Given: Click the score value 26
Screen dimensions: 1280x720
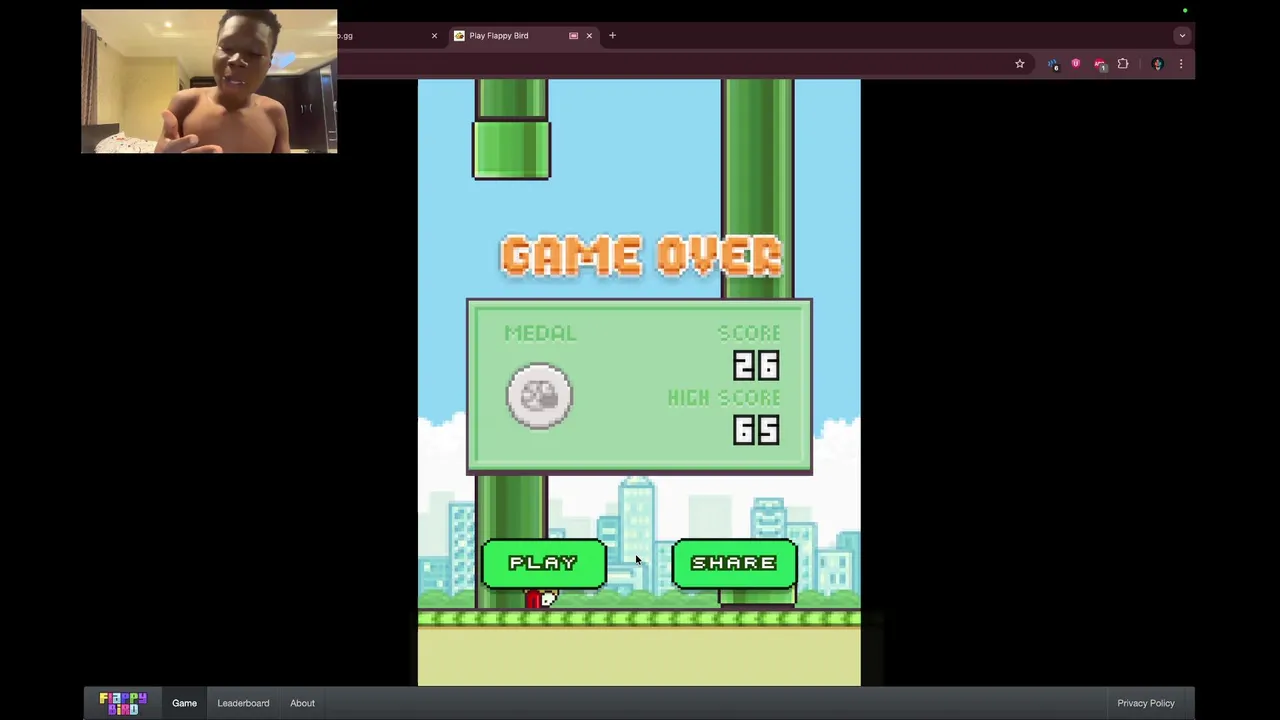Looking at the screenshot, I should [x=756, y=366].
